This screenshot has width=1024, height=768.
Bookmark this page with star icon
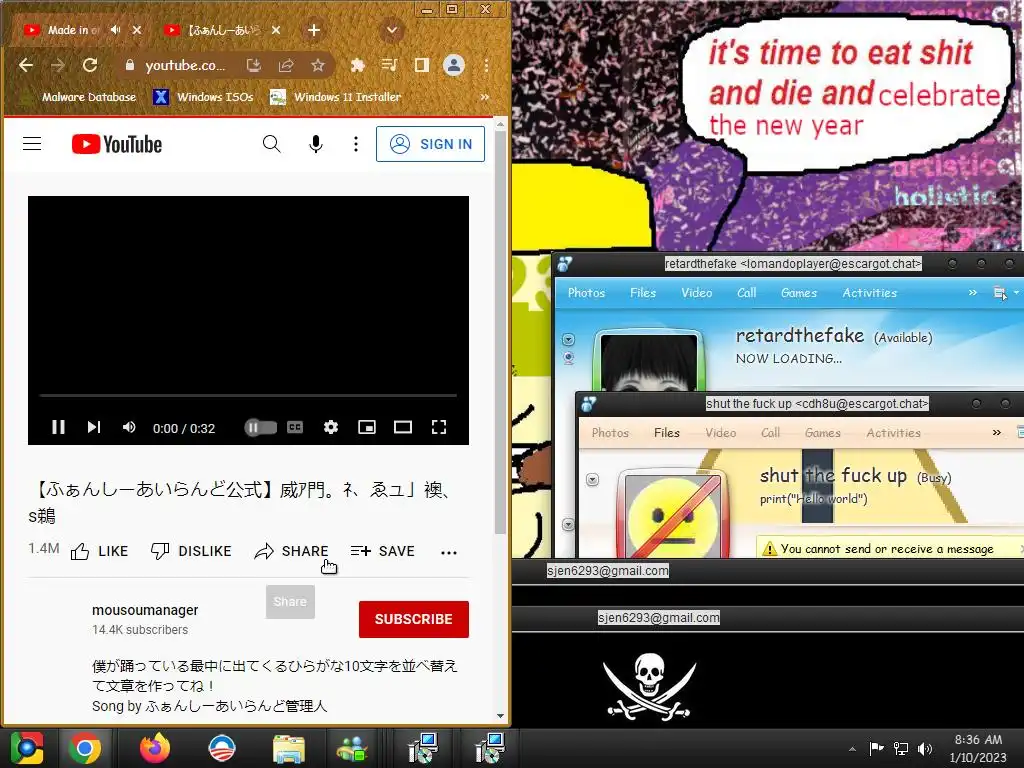tap(318, 65)
